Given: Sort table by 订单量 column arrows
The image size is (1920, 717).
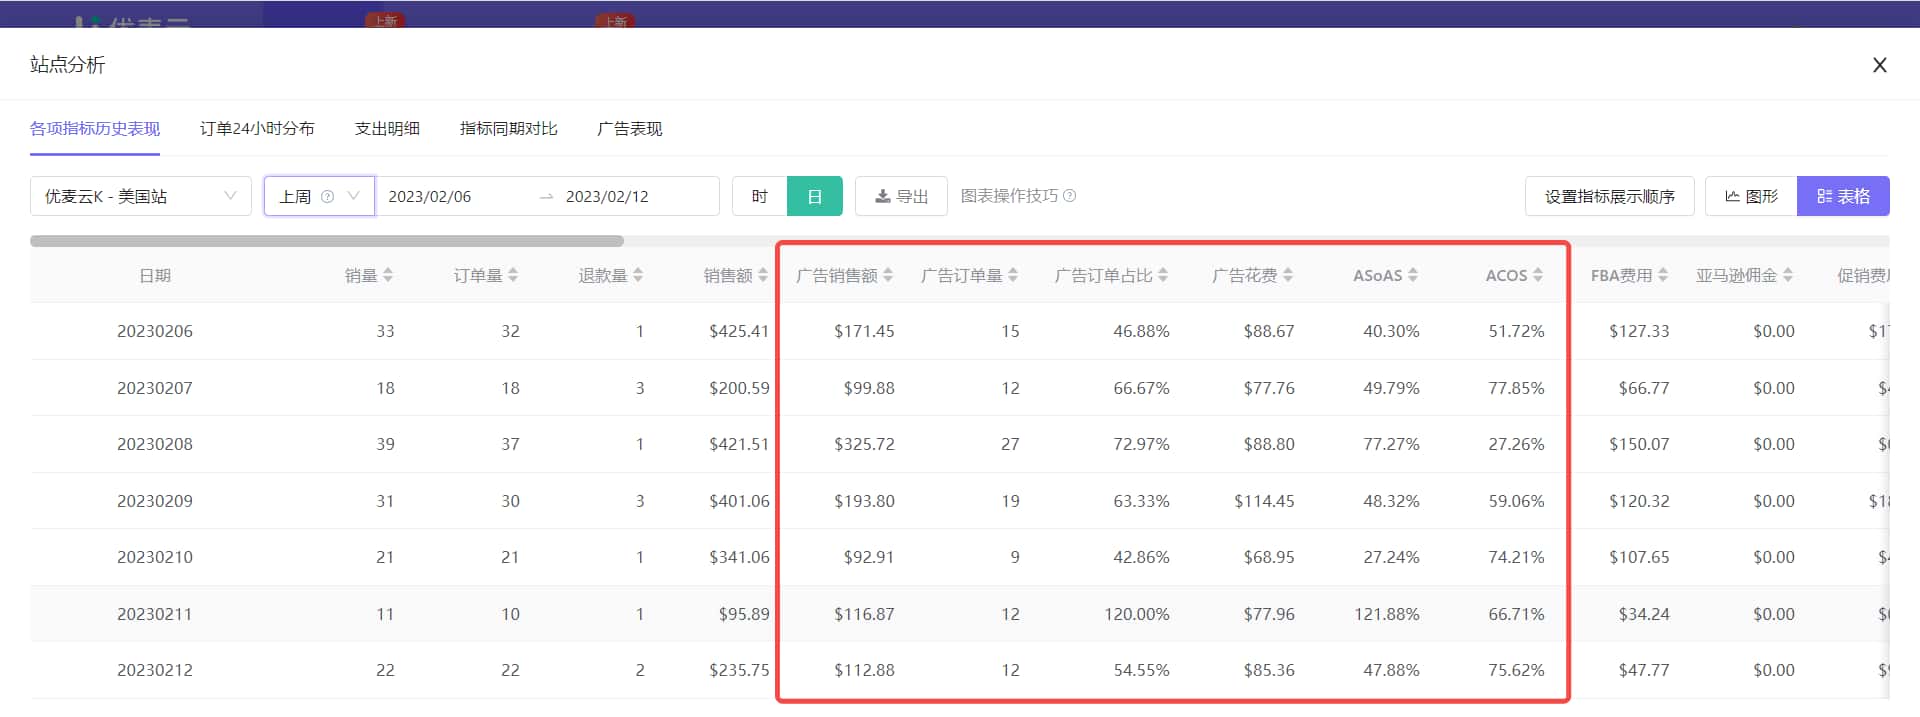Looking at the screenshot, I should [x=513, y=275].
